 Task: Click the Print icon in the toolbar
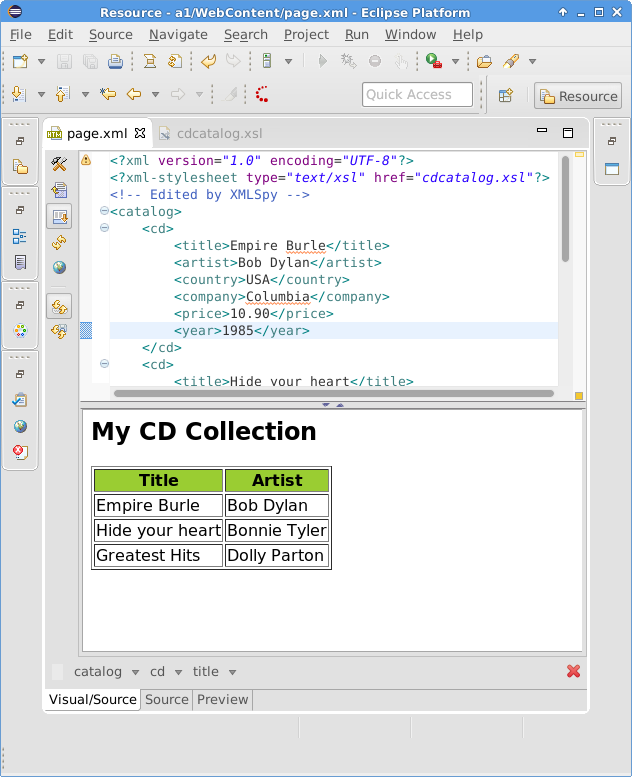115,61
